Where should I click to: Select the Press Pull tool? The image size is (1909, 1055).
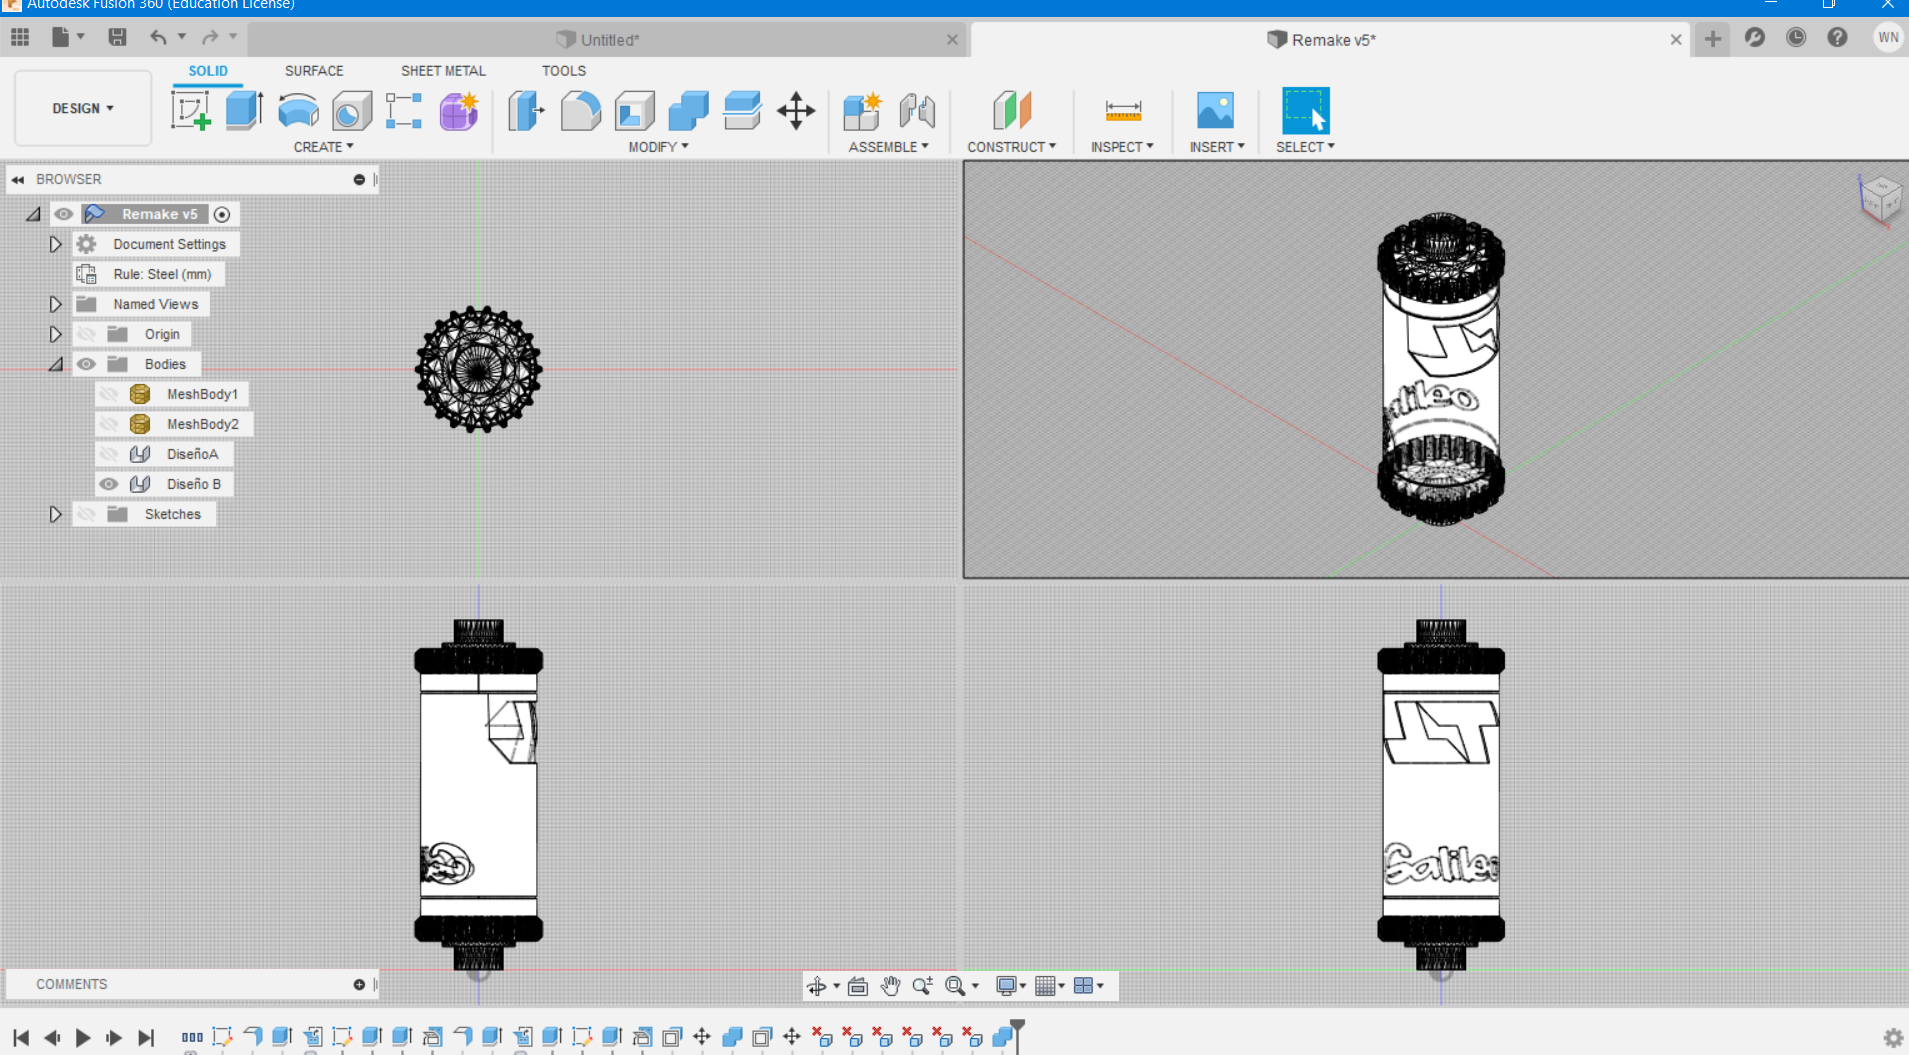[x=526, y=110]
